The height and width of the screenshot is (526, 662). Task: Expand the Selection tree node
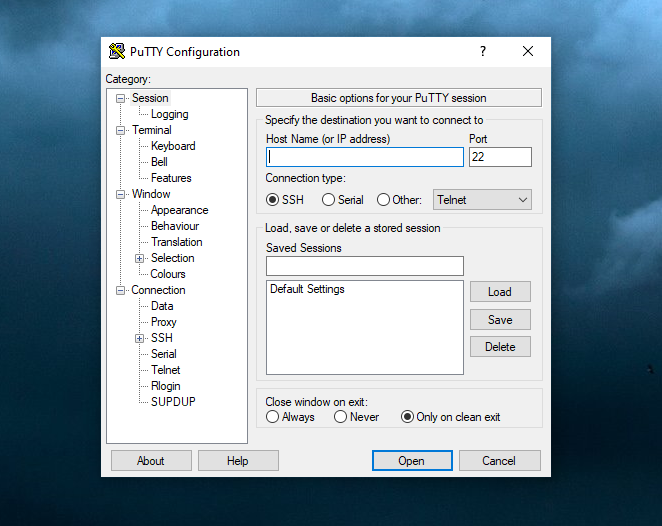pos(139,258)
